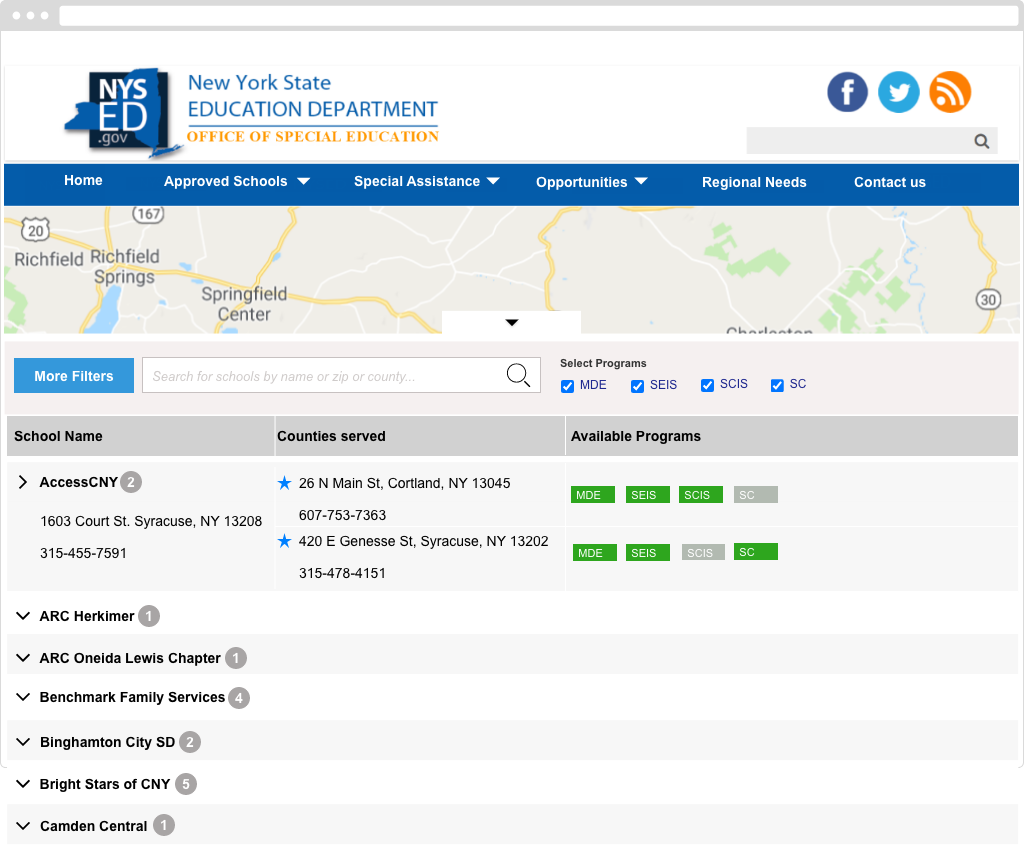Open the Approved Schools menu

click(x=236, y=182)
